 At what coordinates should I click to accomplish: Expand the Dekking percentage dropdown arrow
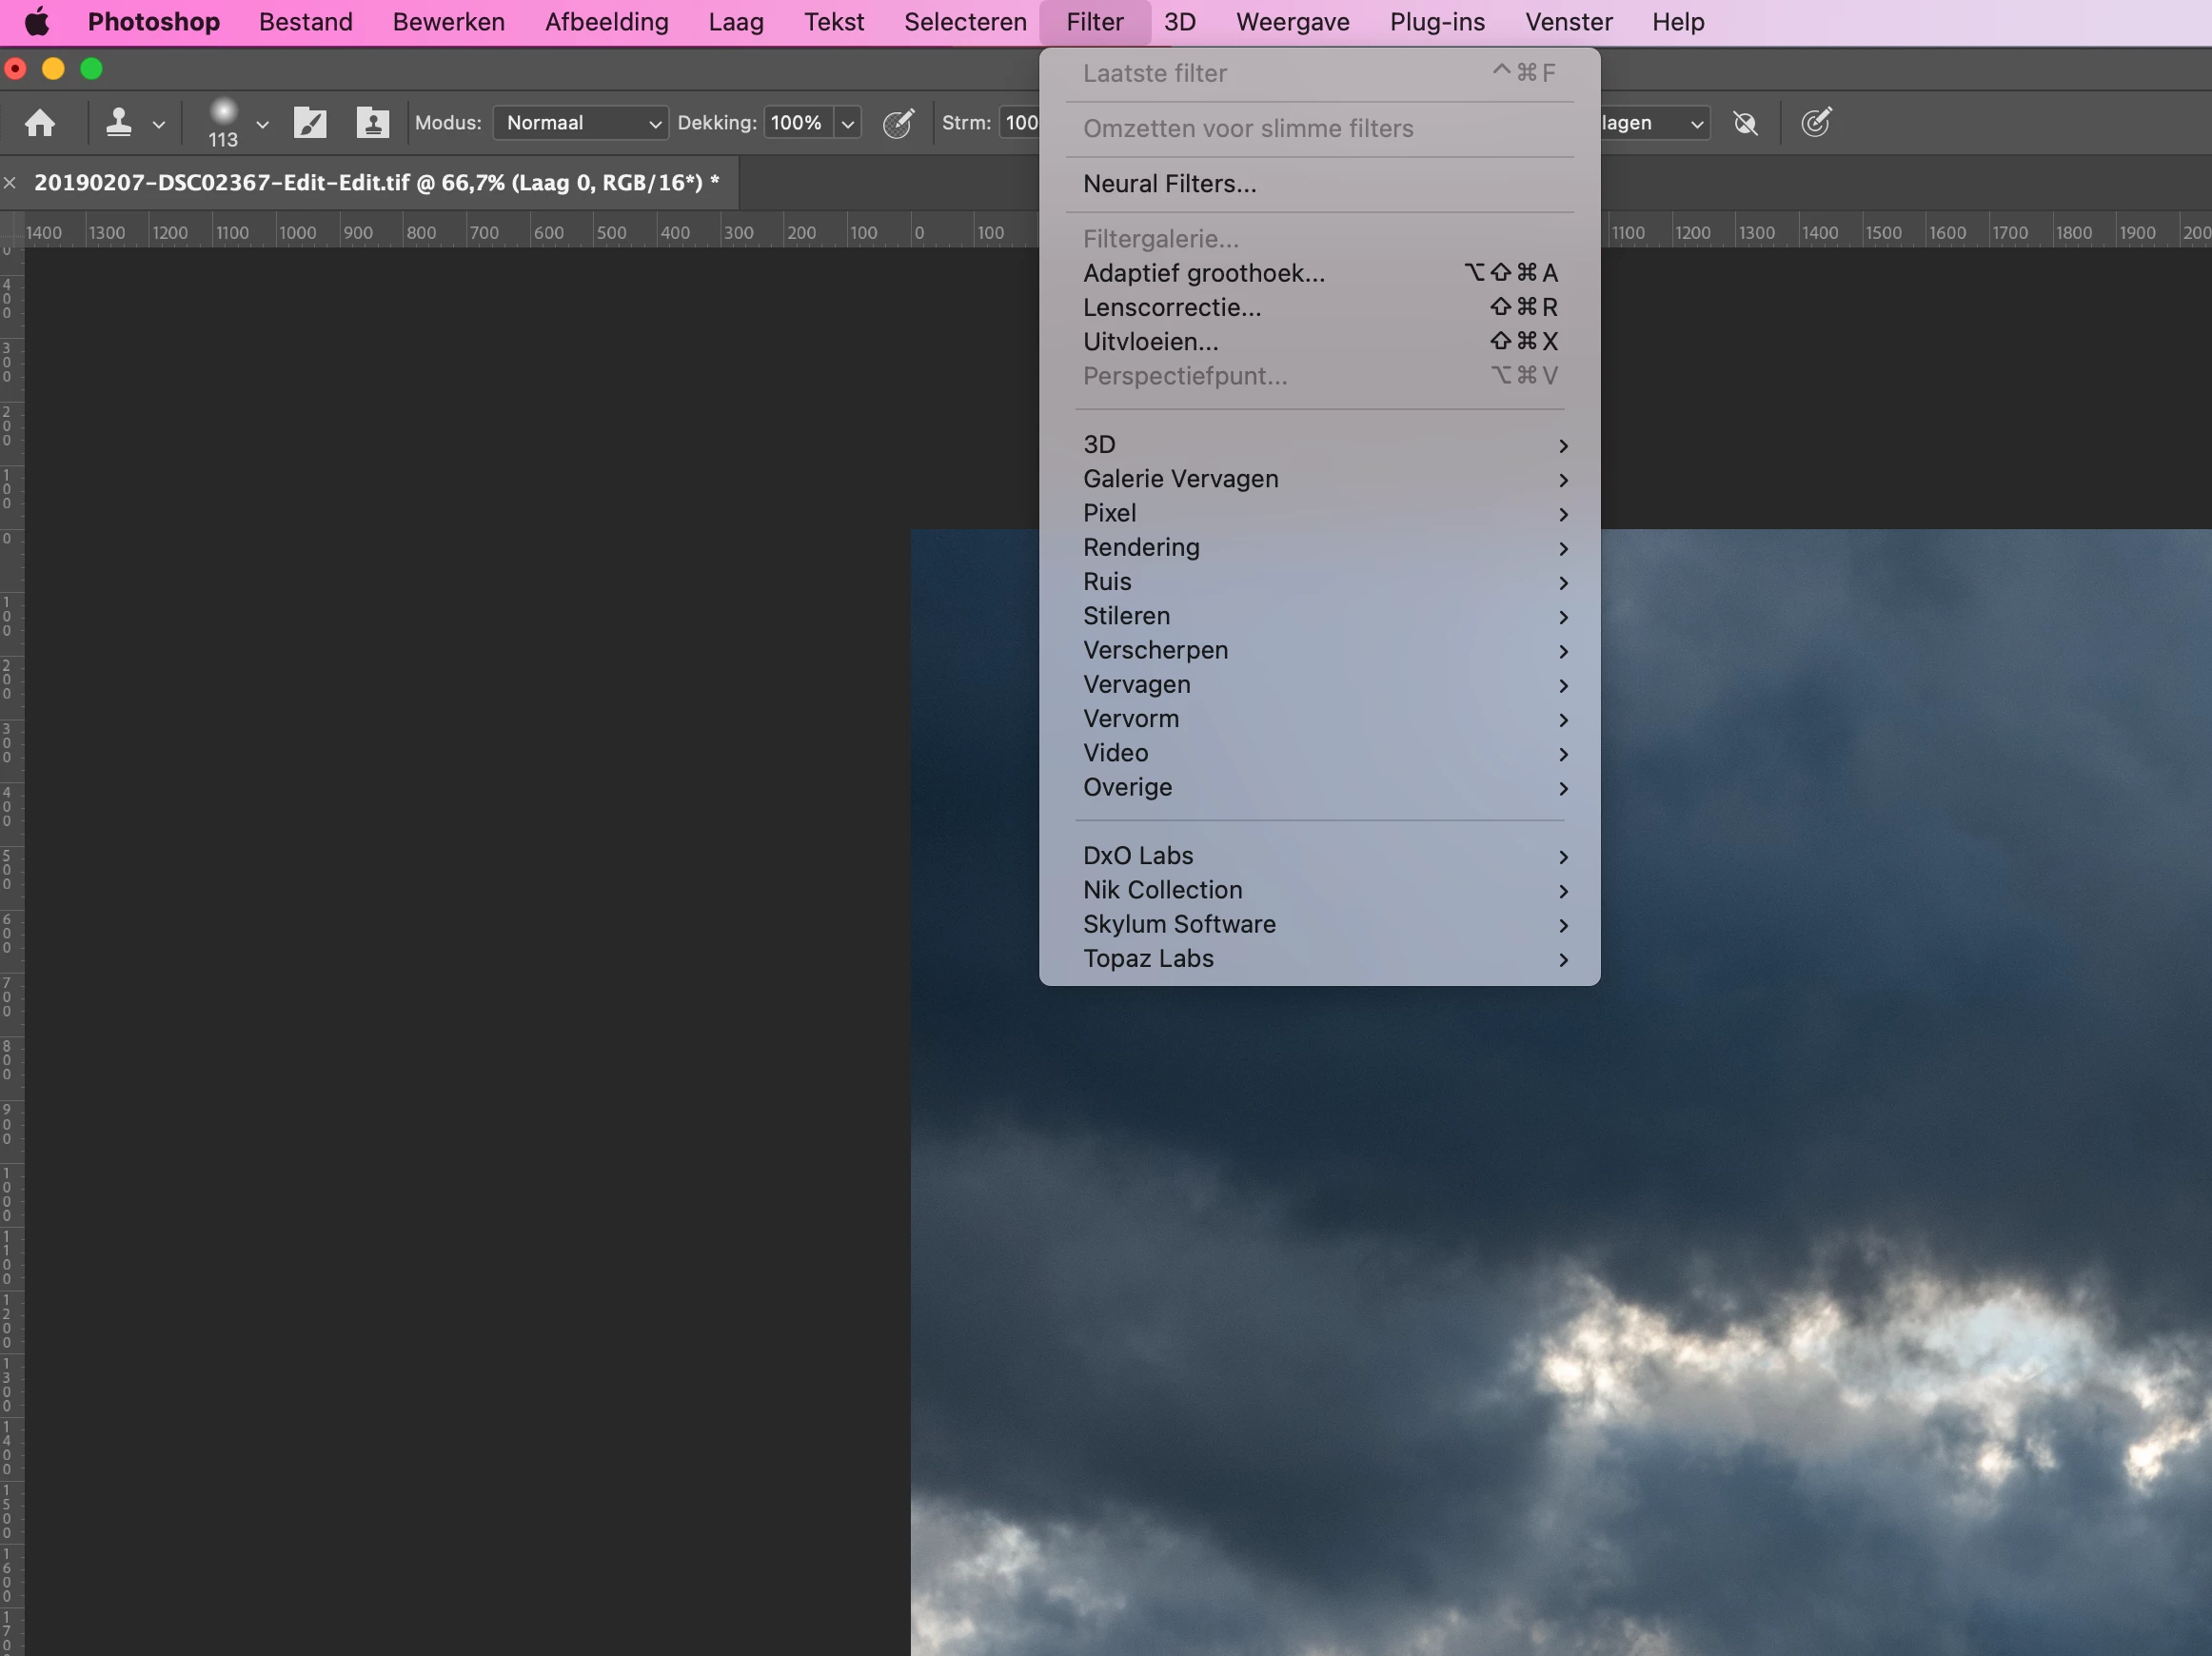(848, 123)
